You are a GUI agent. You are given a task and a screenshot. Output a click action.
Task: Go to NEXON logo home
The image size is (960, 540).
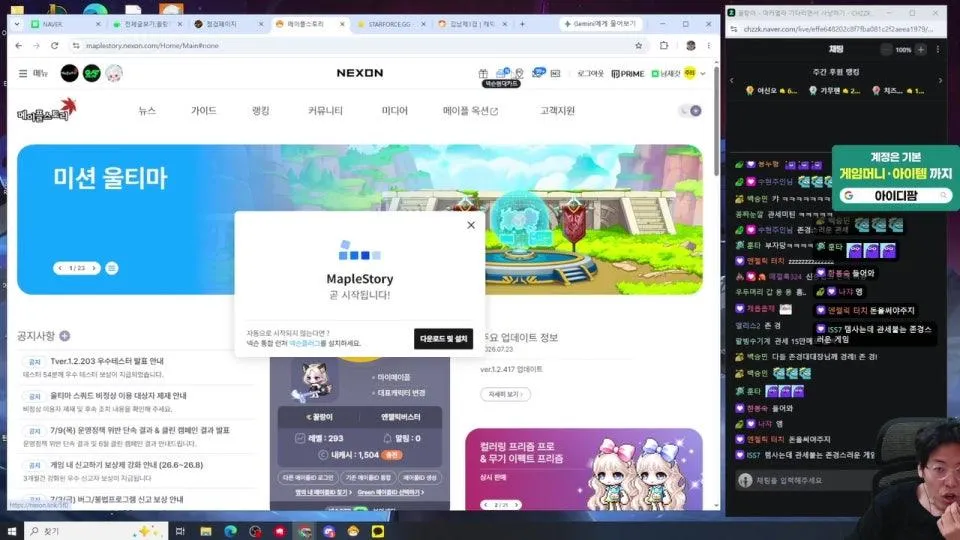click(360, 73)
